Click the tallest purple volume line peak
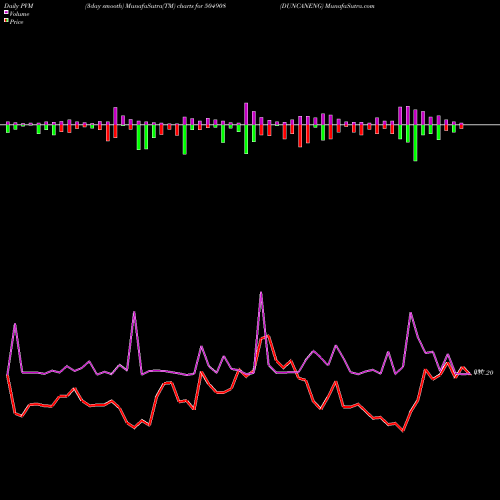 tap(261, 293)
